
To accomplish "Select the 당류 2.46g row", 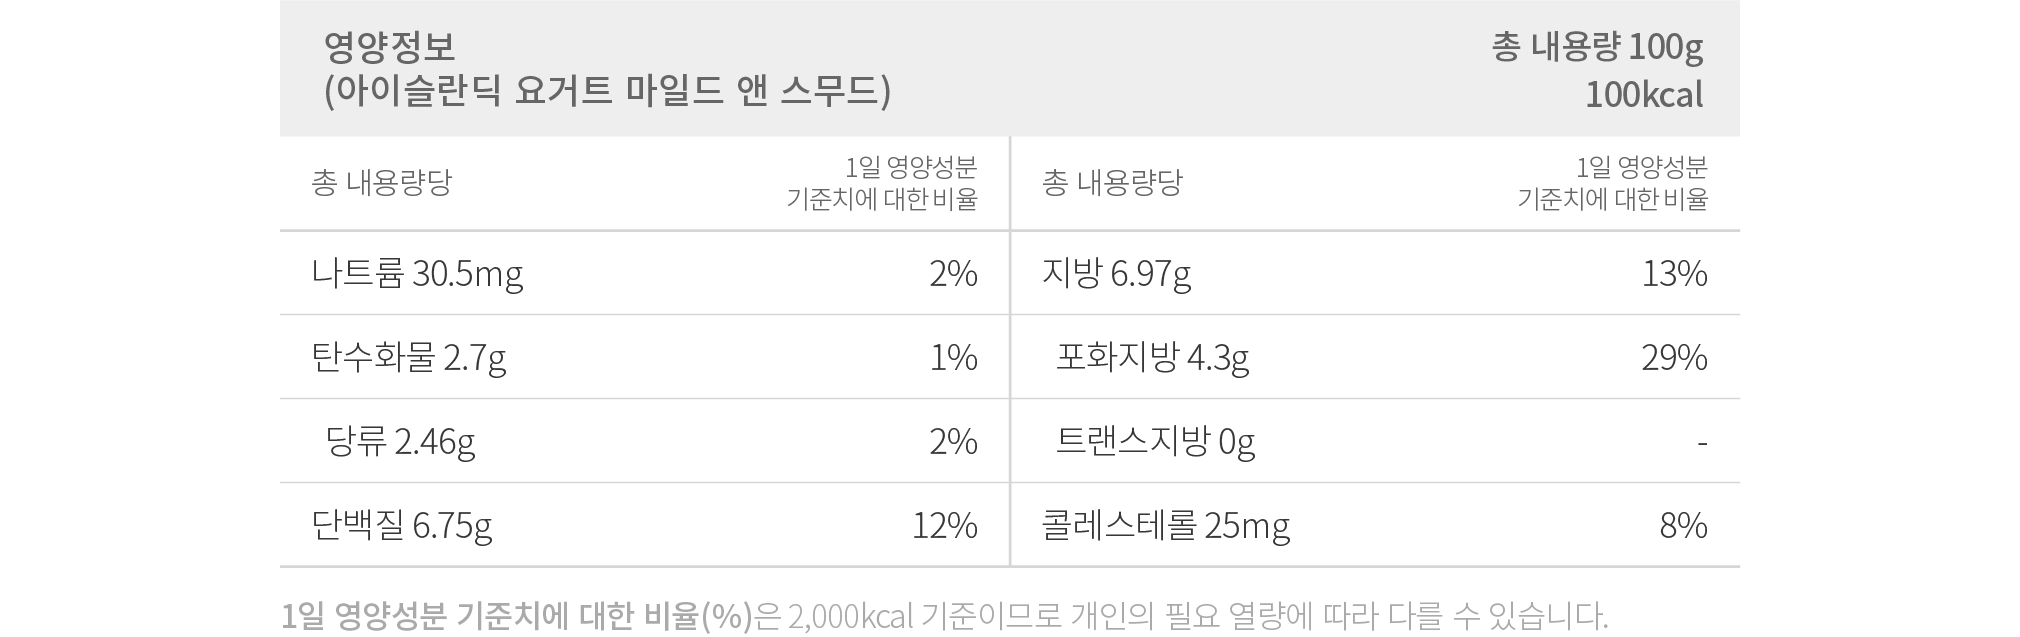I will coord(645,441).
